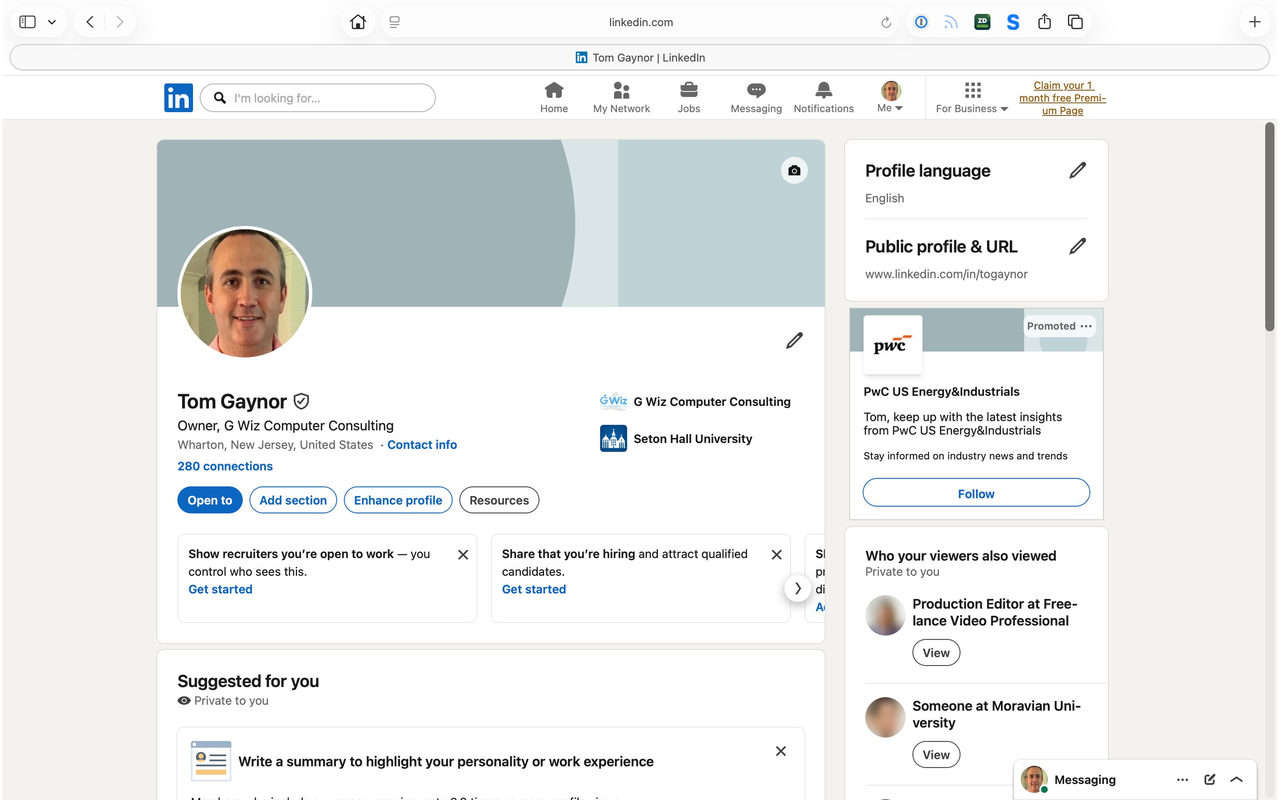1280x800 pixels.
Task: Click PwC US Energy&Industrials ad title
Action: [941, 392]
